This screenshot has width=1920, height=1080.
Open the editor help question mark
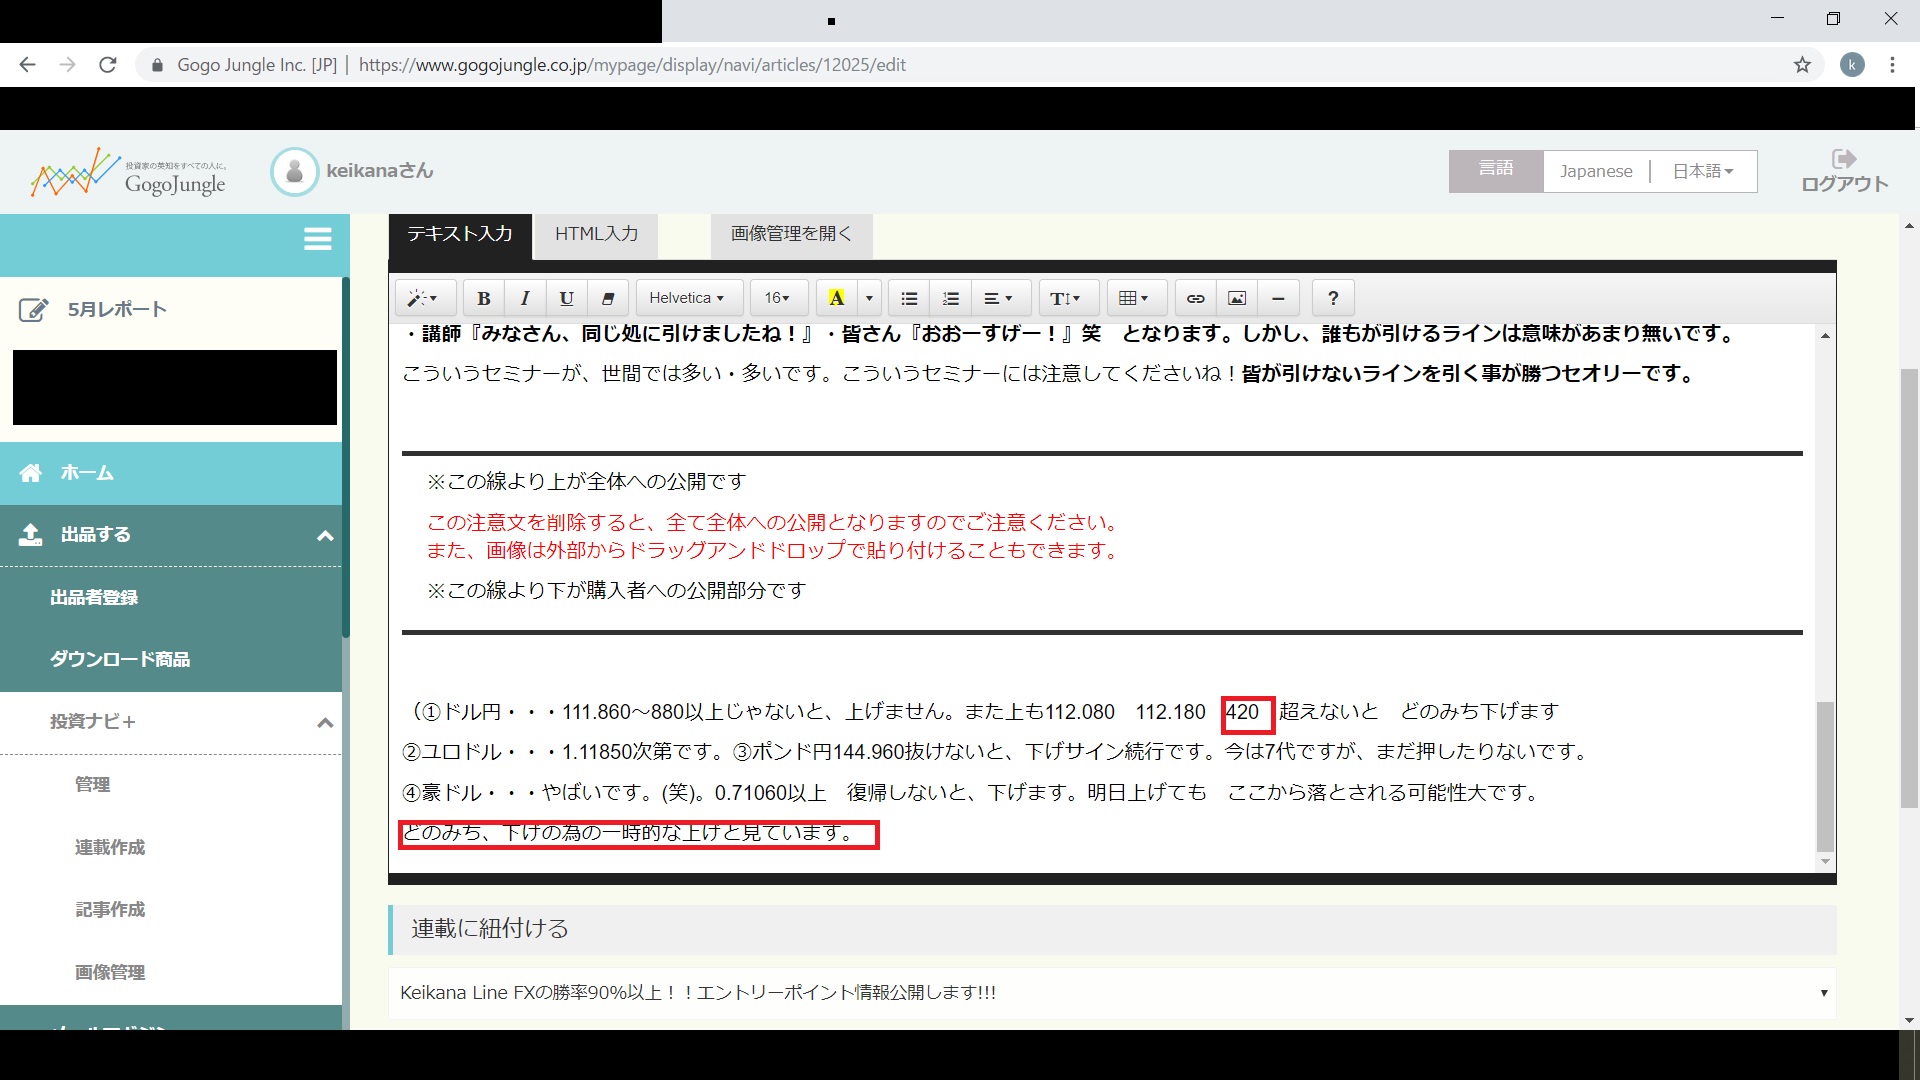coord(1332,298)
